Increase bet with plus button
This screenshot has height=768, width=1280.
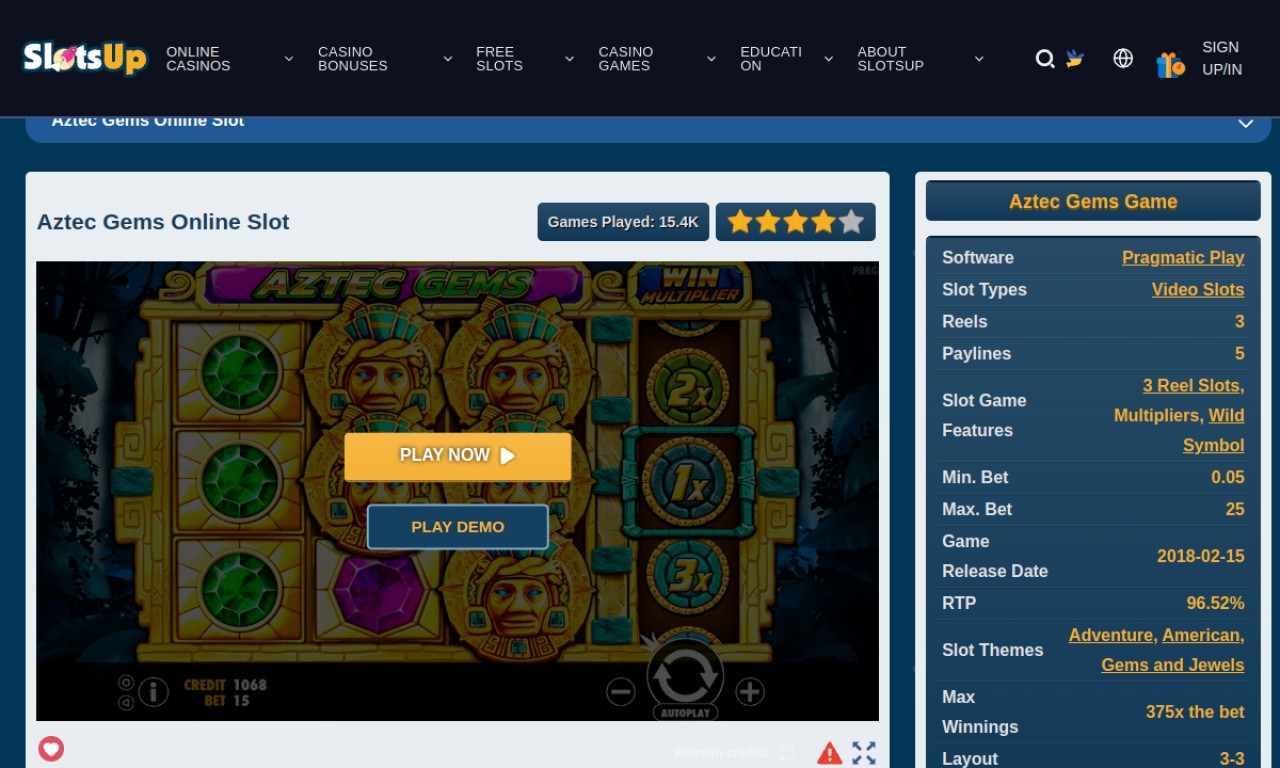[x=750, y=691]
